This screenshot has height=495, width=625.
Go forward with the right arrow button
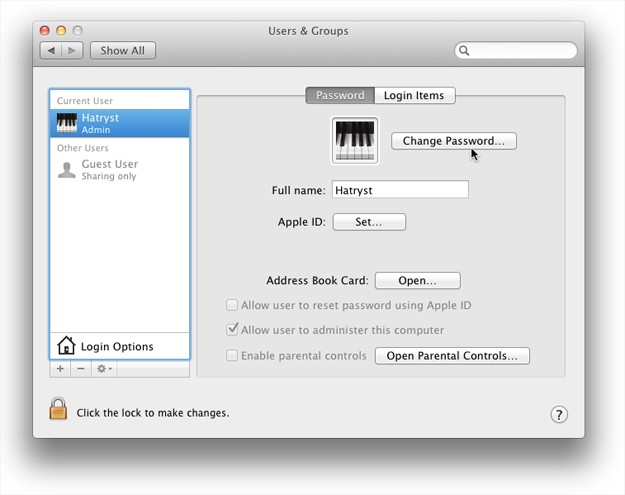pyautogui.click(x=72, y=51)
